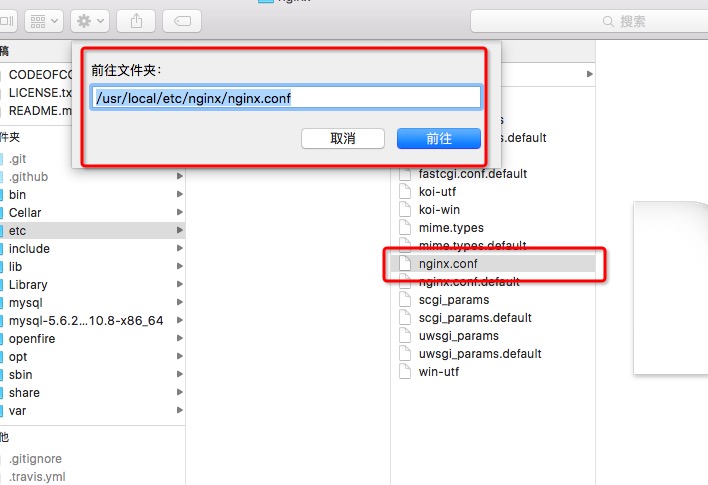The width and height of the screenshot is (708, 485).
Task: Click the scgi_params file icon
Action: coord(405,300)
